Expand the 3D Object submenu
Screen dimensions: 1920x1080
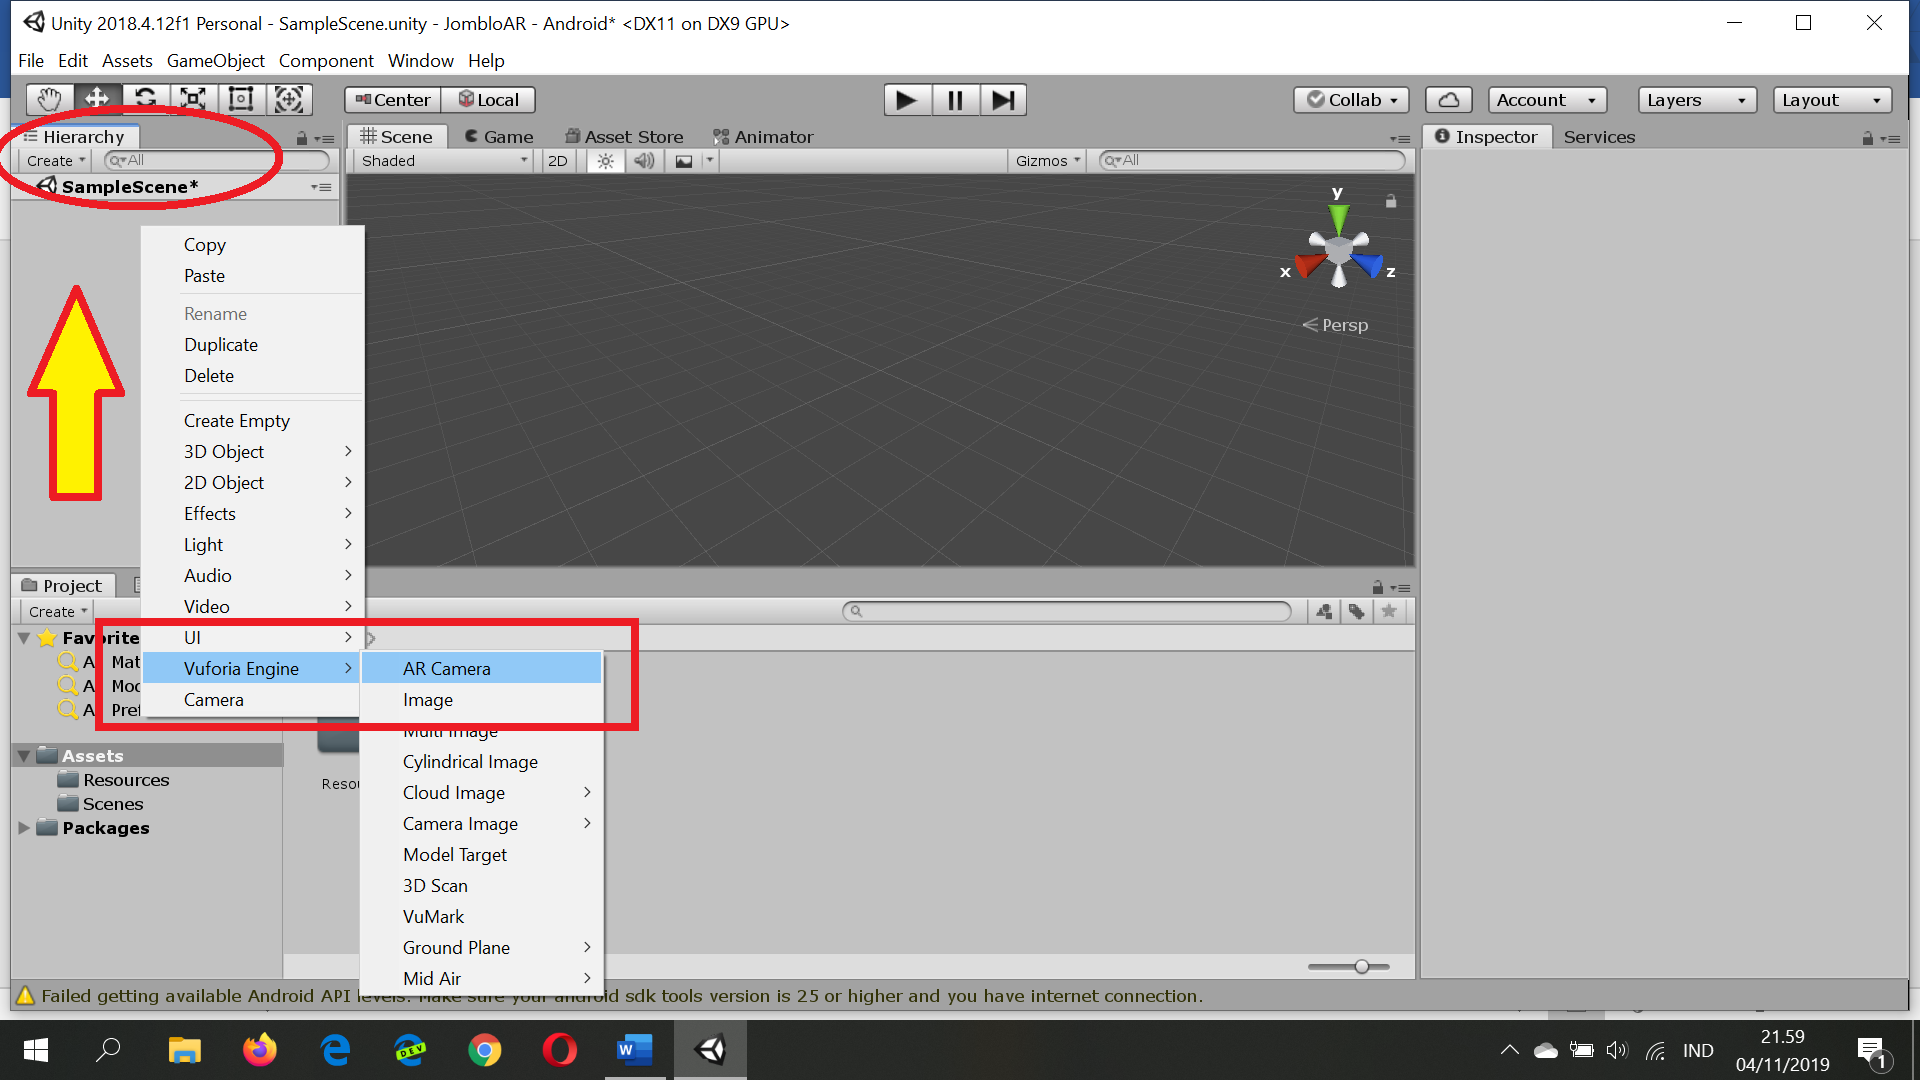click(253, 451)
